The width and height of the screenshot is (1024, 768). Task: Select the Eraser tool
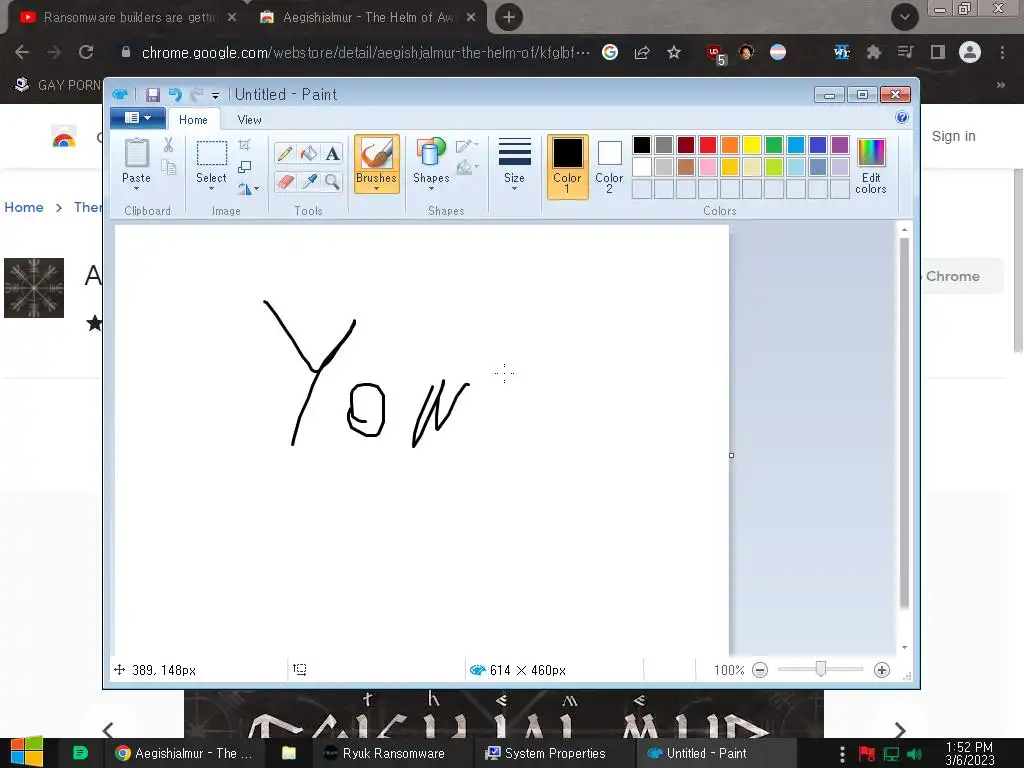285,181
